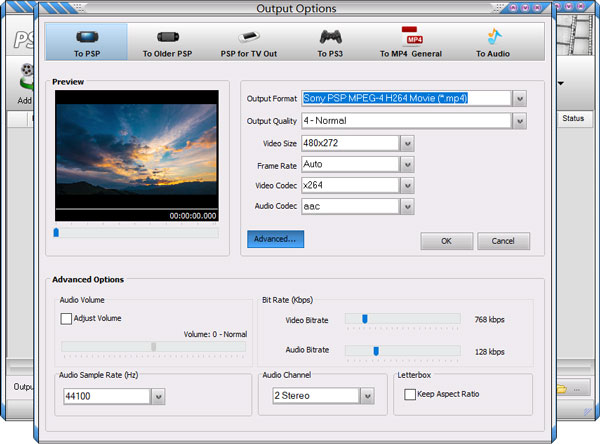Select PSP for TV Out icon
Screen dimensions: 600x444
tap(249, 36)
